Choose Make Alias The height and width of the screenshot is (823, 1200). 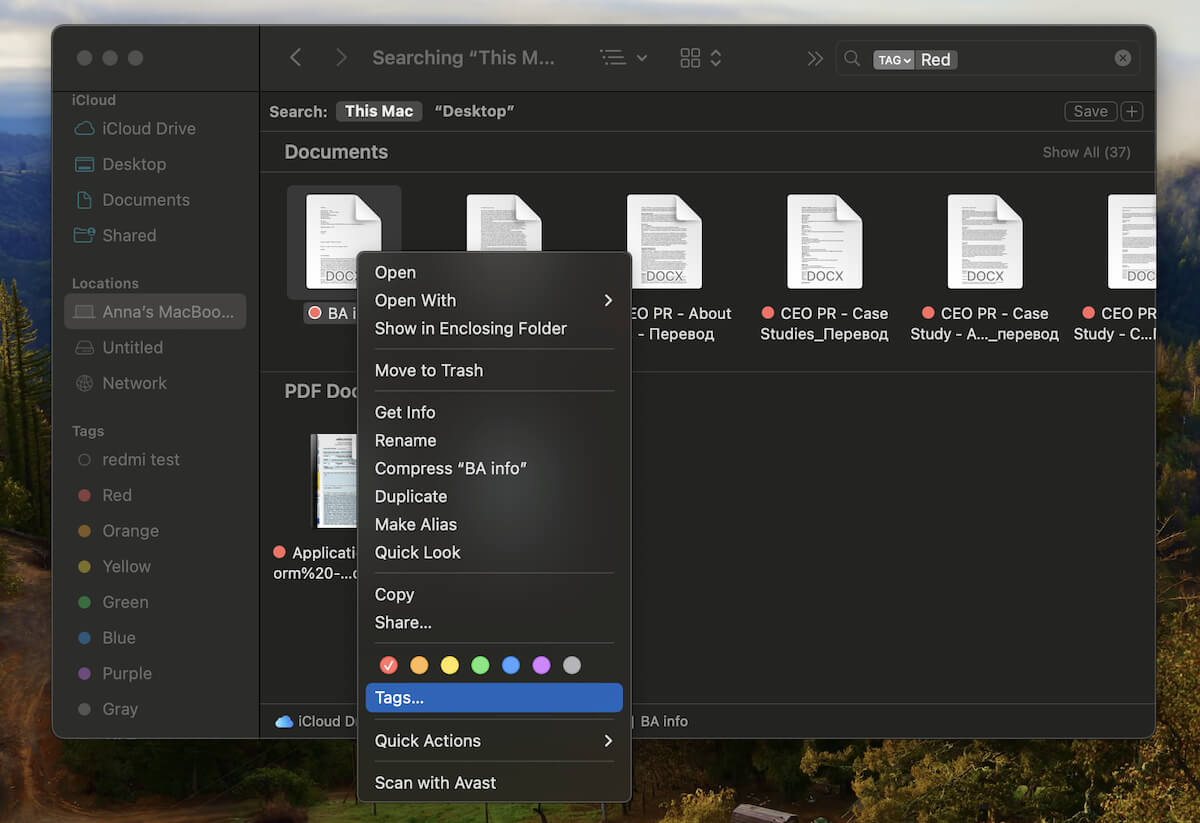tap(494, 524)
